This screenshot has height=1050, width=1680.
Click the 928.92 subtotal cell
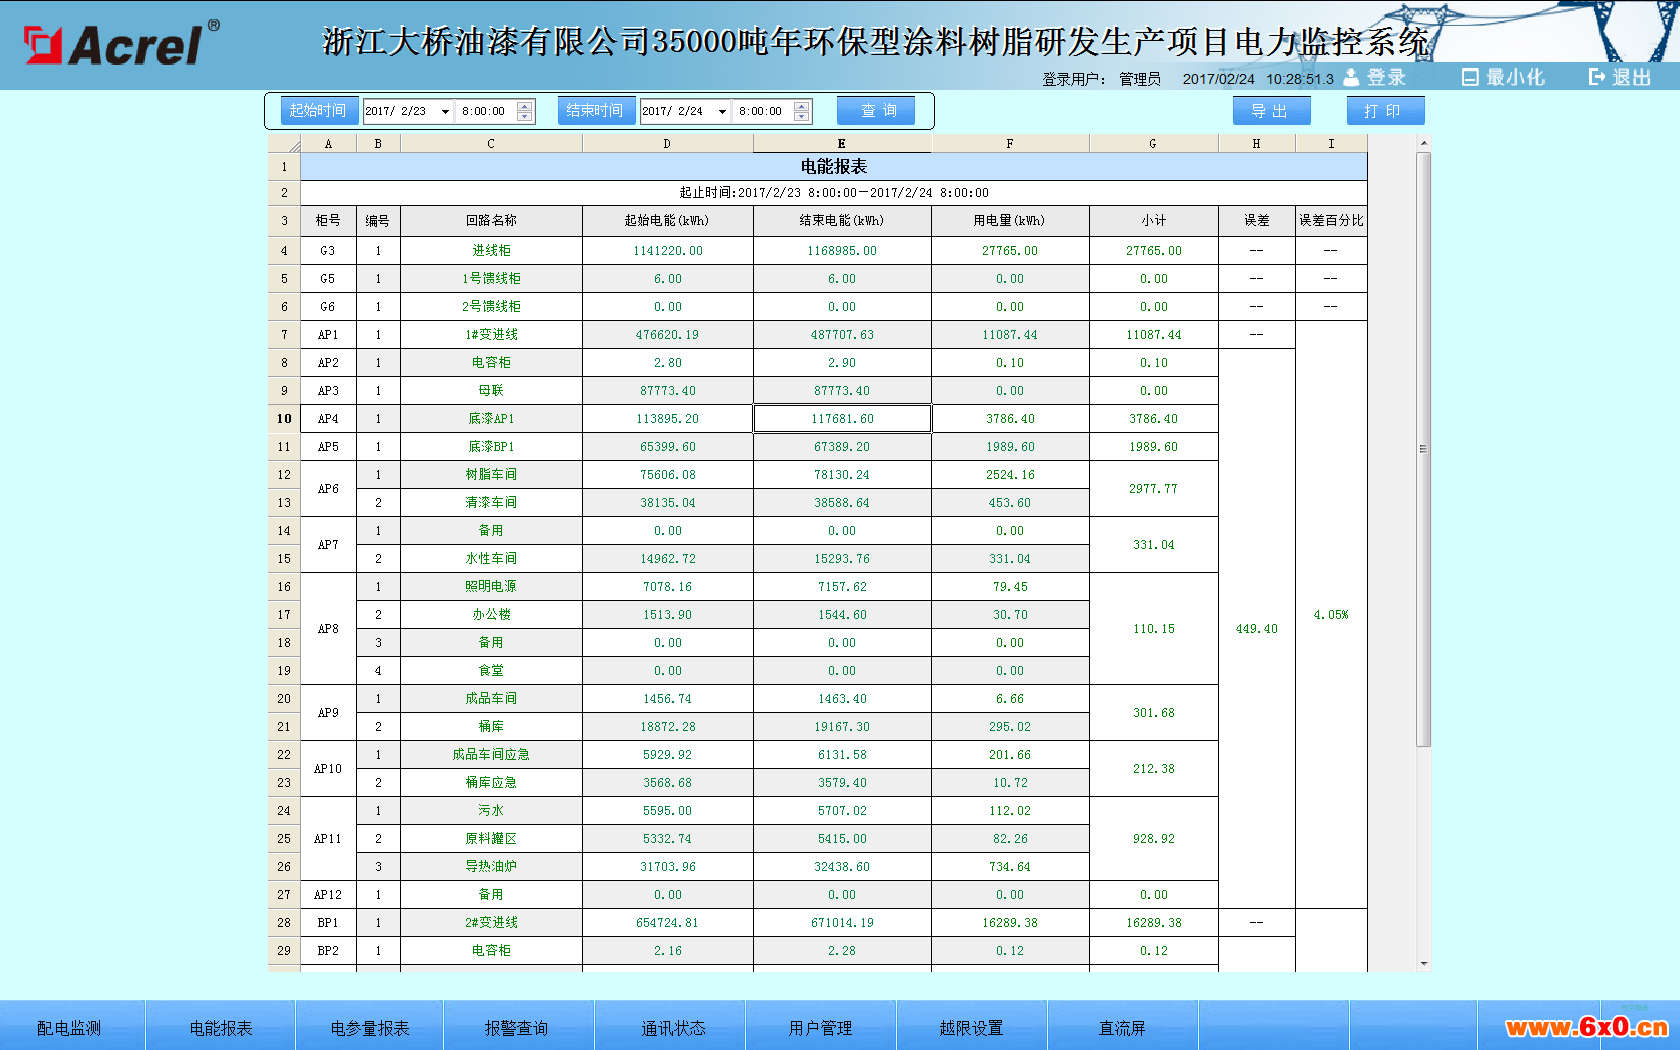tap(1153, 839)
